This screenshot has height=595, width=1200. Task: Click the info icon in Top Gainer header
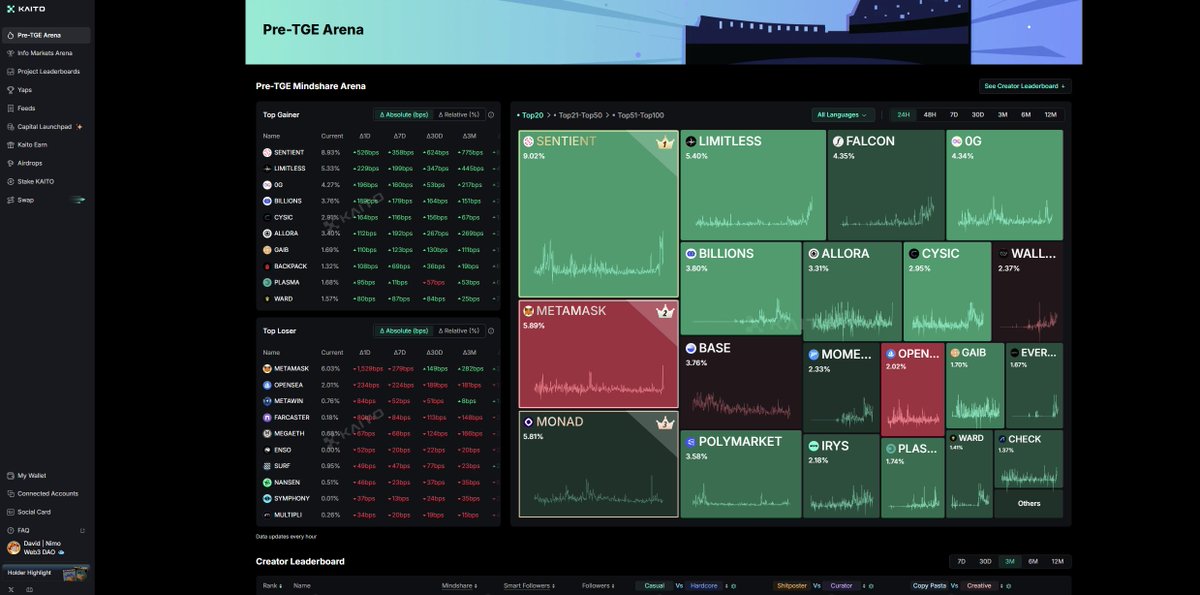pyautogui.click(x=491, y=115)
